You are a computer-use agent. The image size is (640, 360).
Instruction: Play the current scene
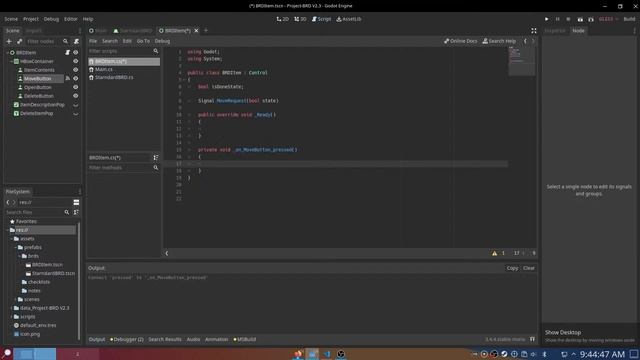580,19
